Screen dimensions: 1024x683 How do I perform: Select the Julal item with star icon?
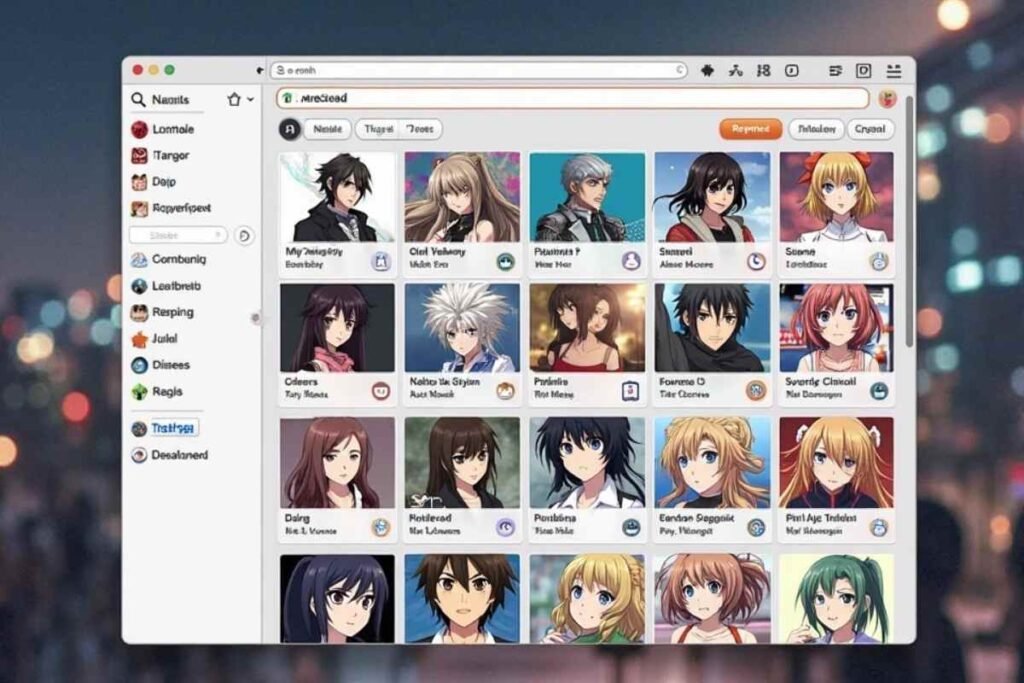click(154, 339)
